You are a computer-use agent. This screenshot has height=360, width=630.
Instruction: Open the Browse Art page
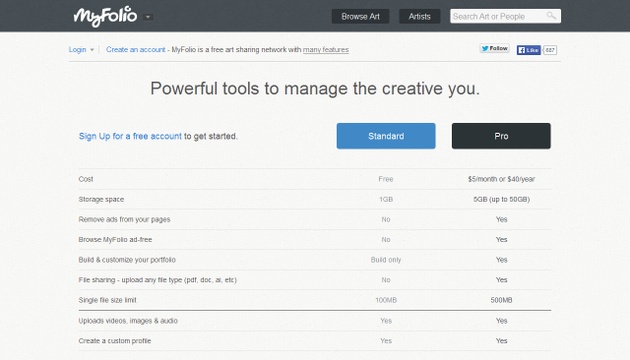coord(360,16)
